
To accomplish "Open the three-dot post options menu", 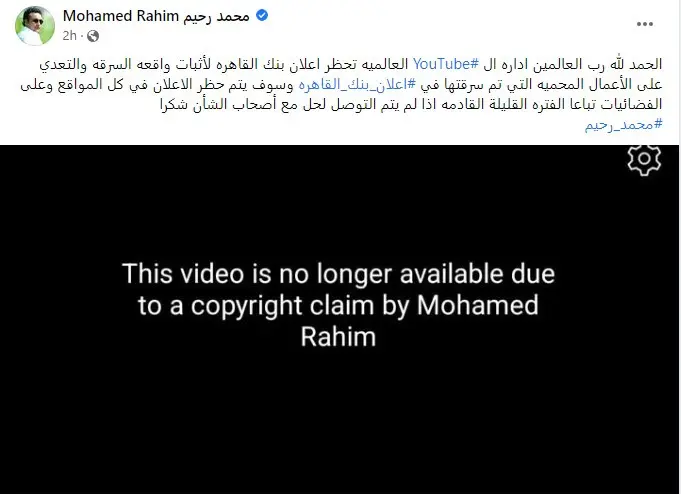I will (645, 24).
